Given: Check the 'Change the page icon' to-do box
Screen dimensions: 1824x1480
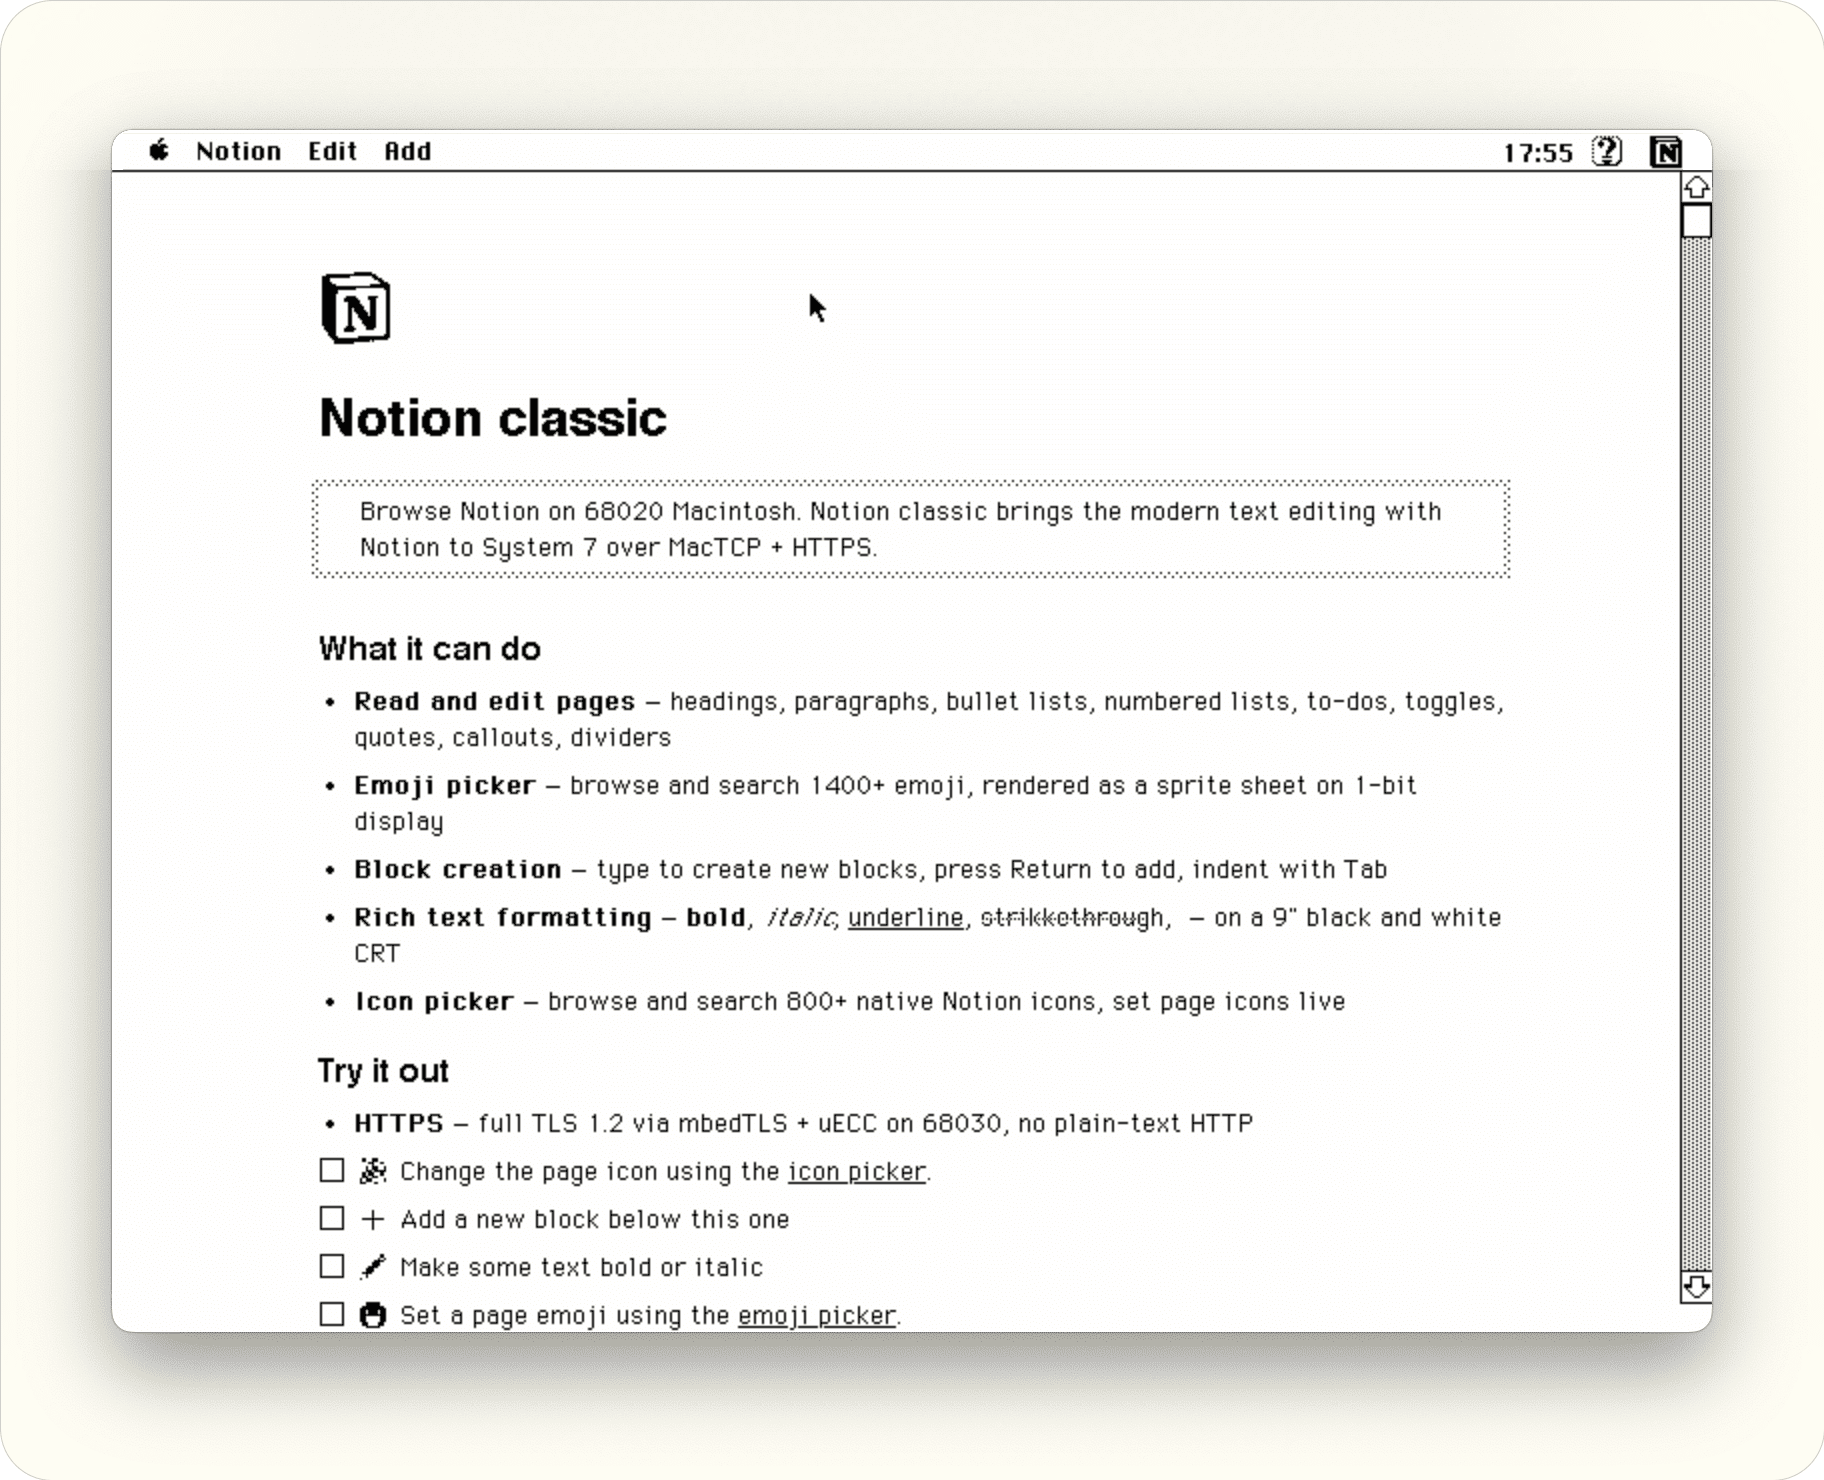Looking at the screenshot, I should [332, 1171].
